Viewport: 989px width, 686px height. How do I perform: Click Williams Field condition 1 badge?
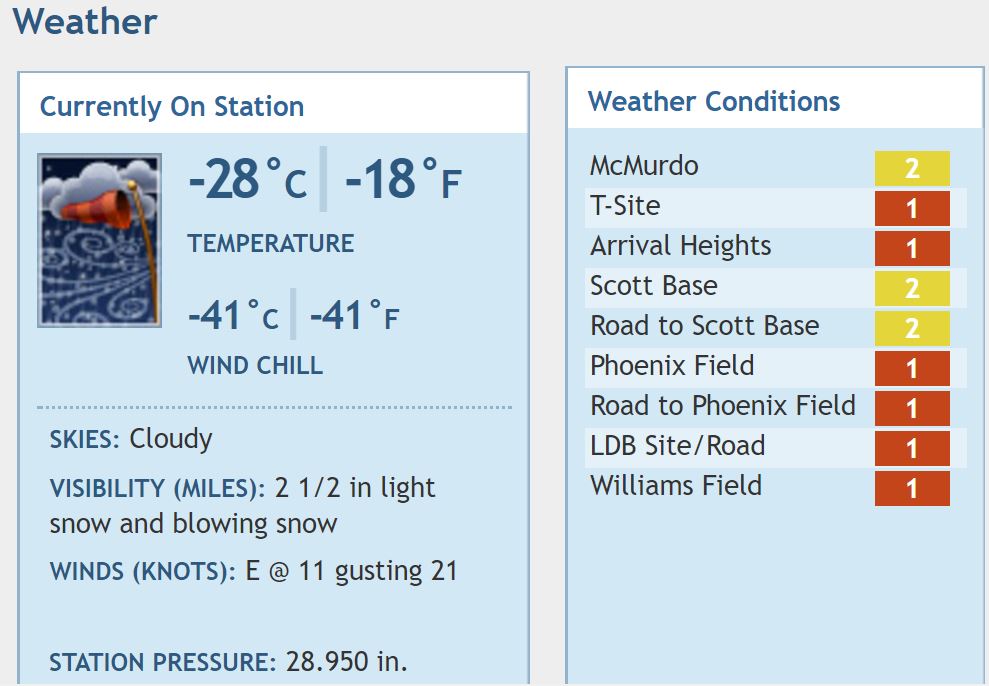pos(911,488)
